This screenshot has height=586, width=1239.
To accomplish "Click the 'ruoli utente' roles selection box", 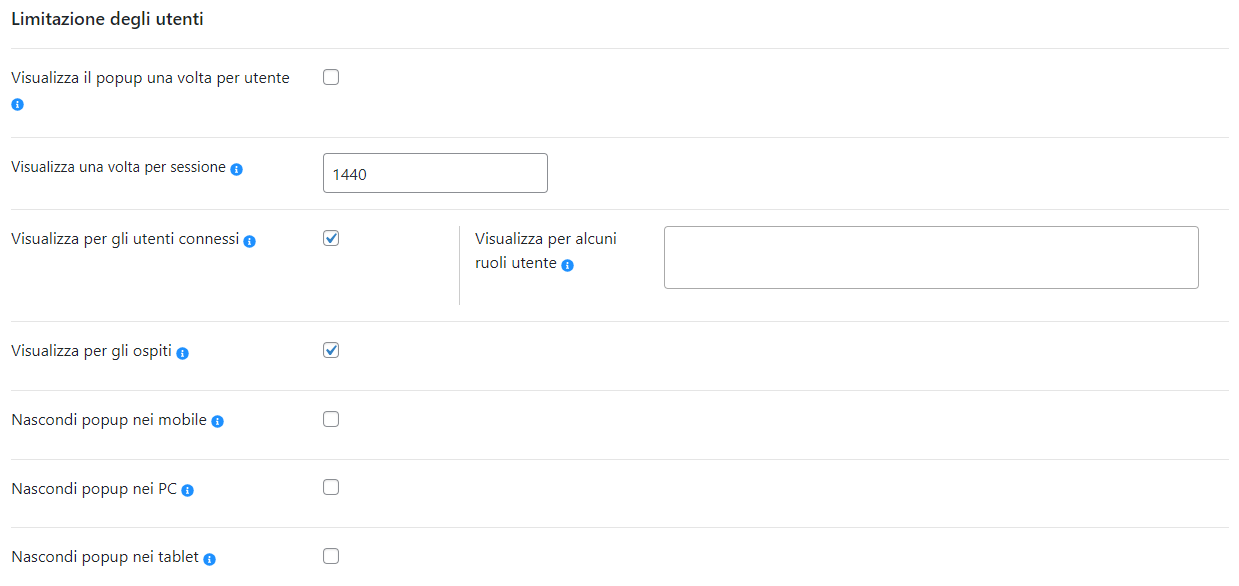I will tap(931, 257).
